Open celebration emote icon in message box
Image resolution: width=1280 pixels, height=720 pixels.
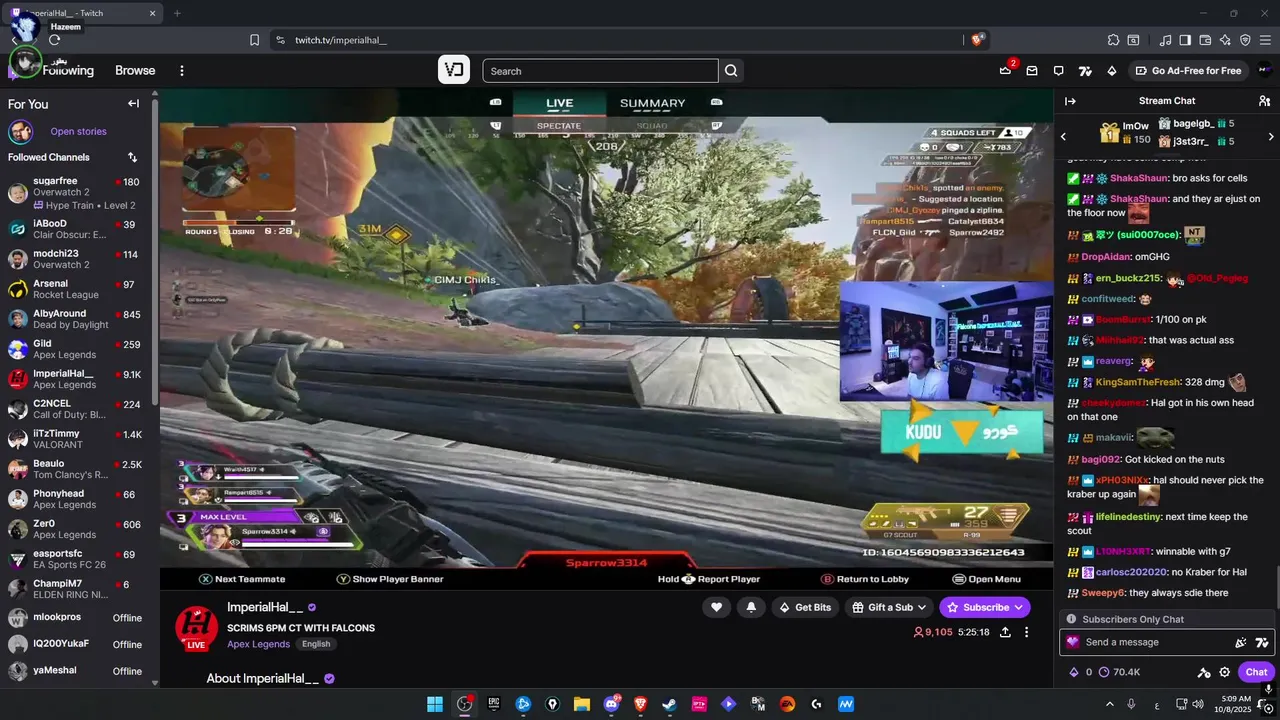coord(1241,643)
